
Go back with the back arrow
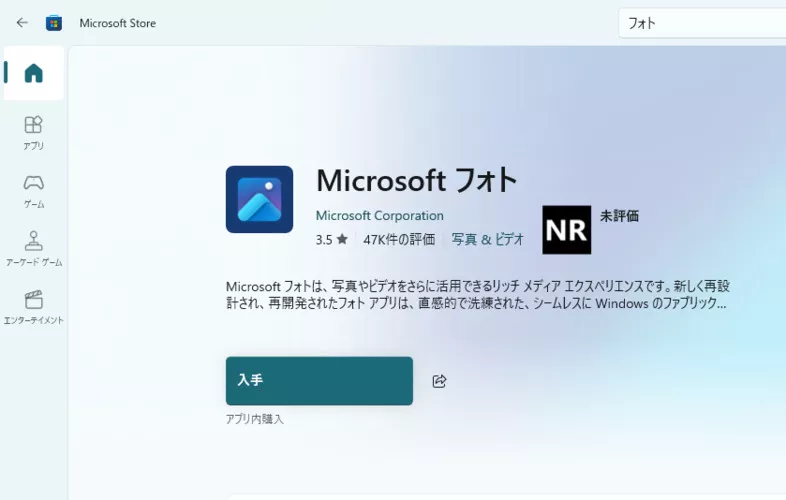(x=22, y=23)
